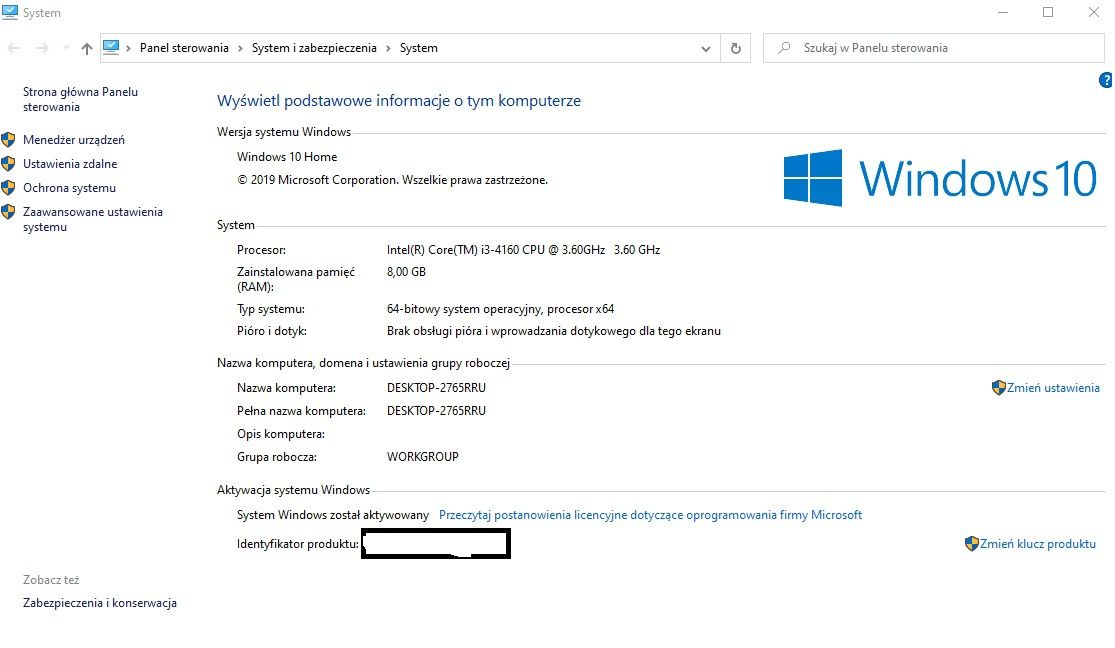Click the shield icon beside 'Zmień klucz produktu'

pyautogui.click(x=971, y=543)
